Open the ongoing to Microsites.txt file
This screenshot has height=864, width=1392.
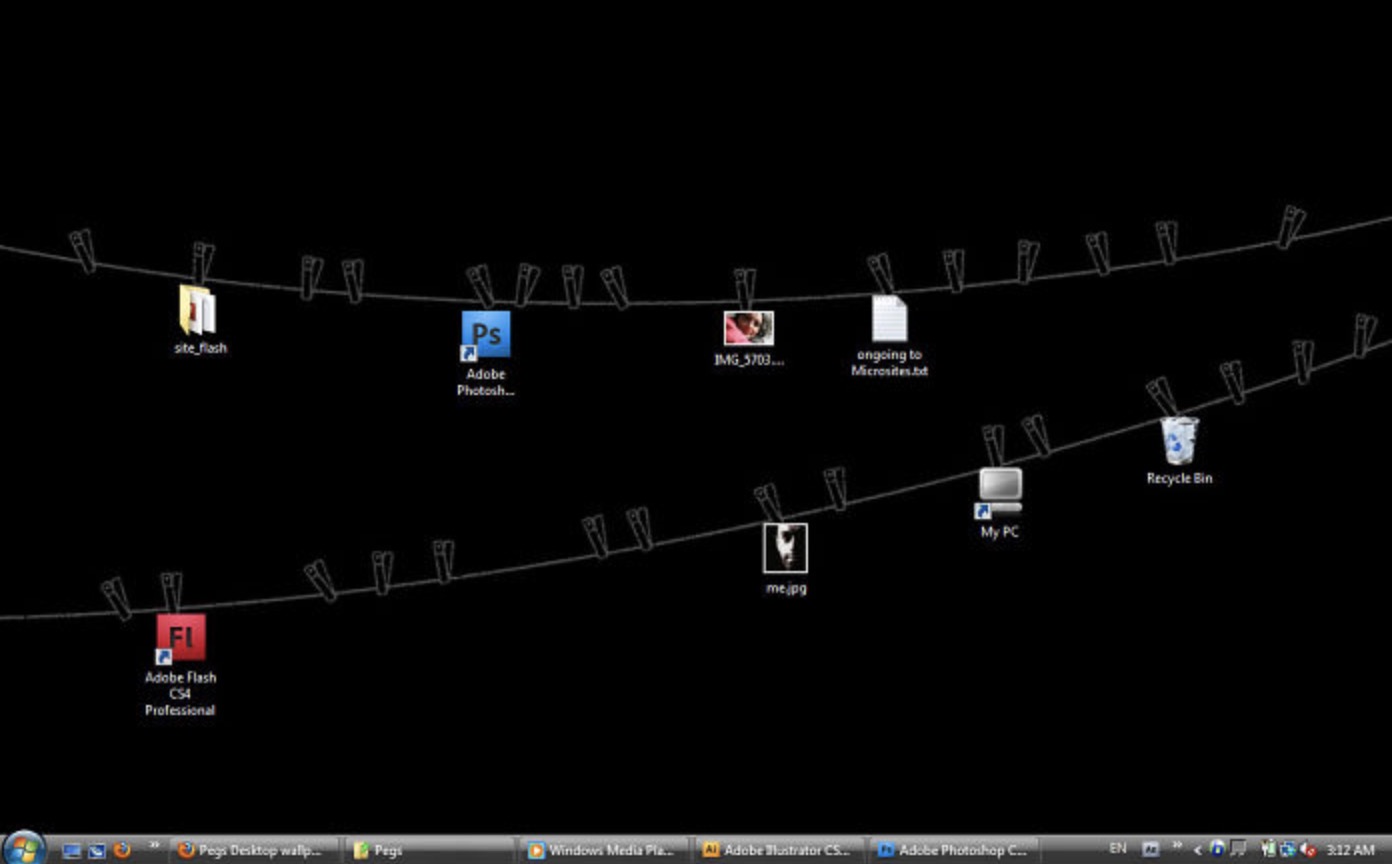click(887, 318)
